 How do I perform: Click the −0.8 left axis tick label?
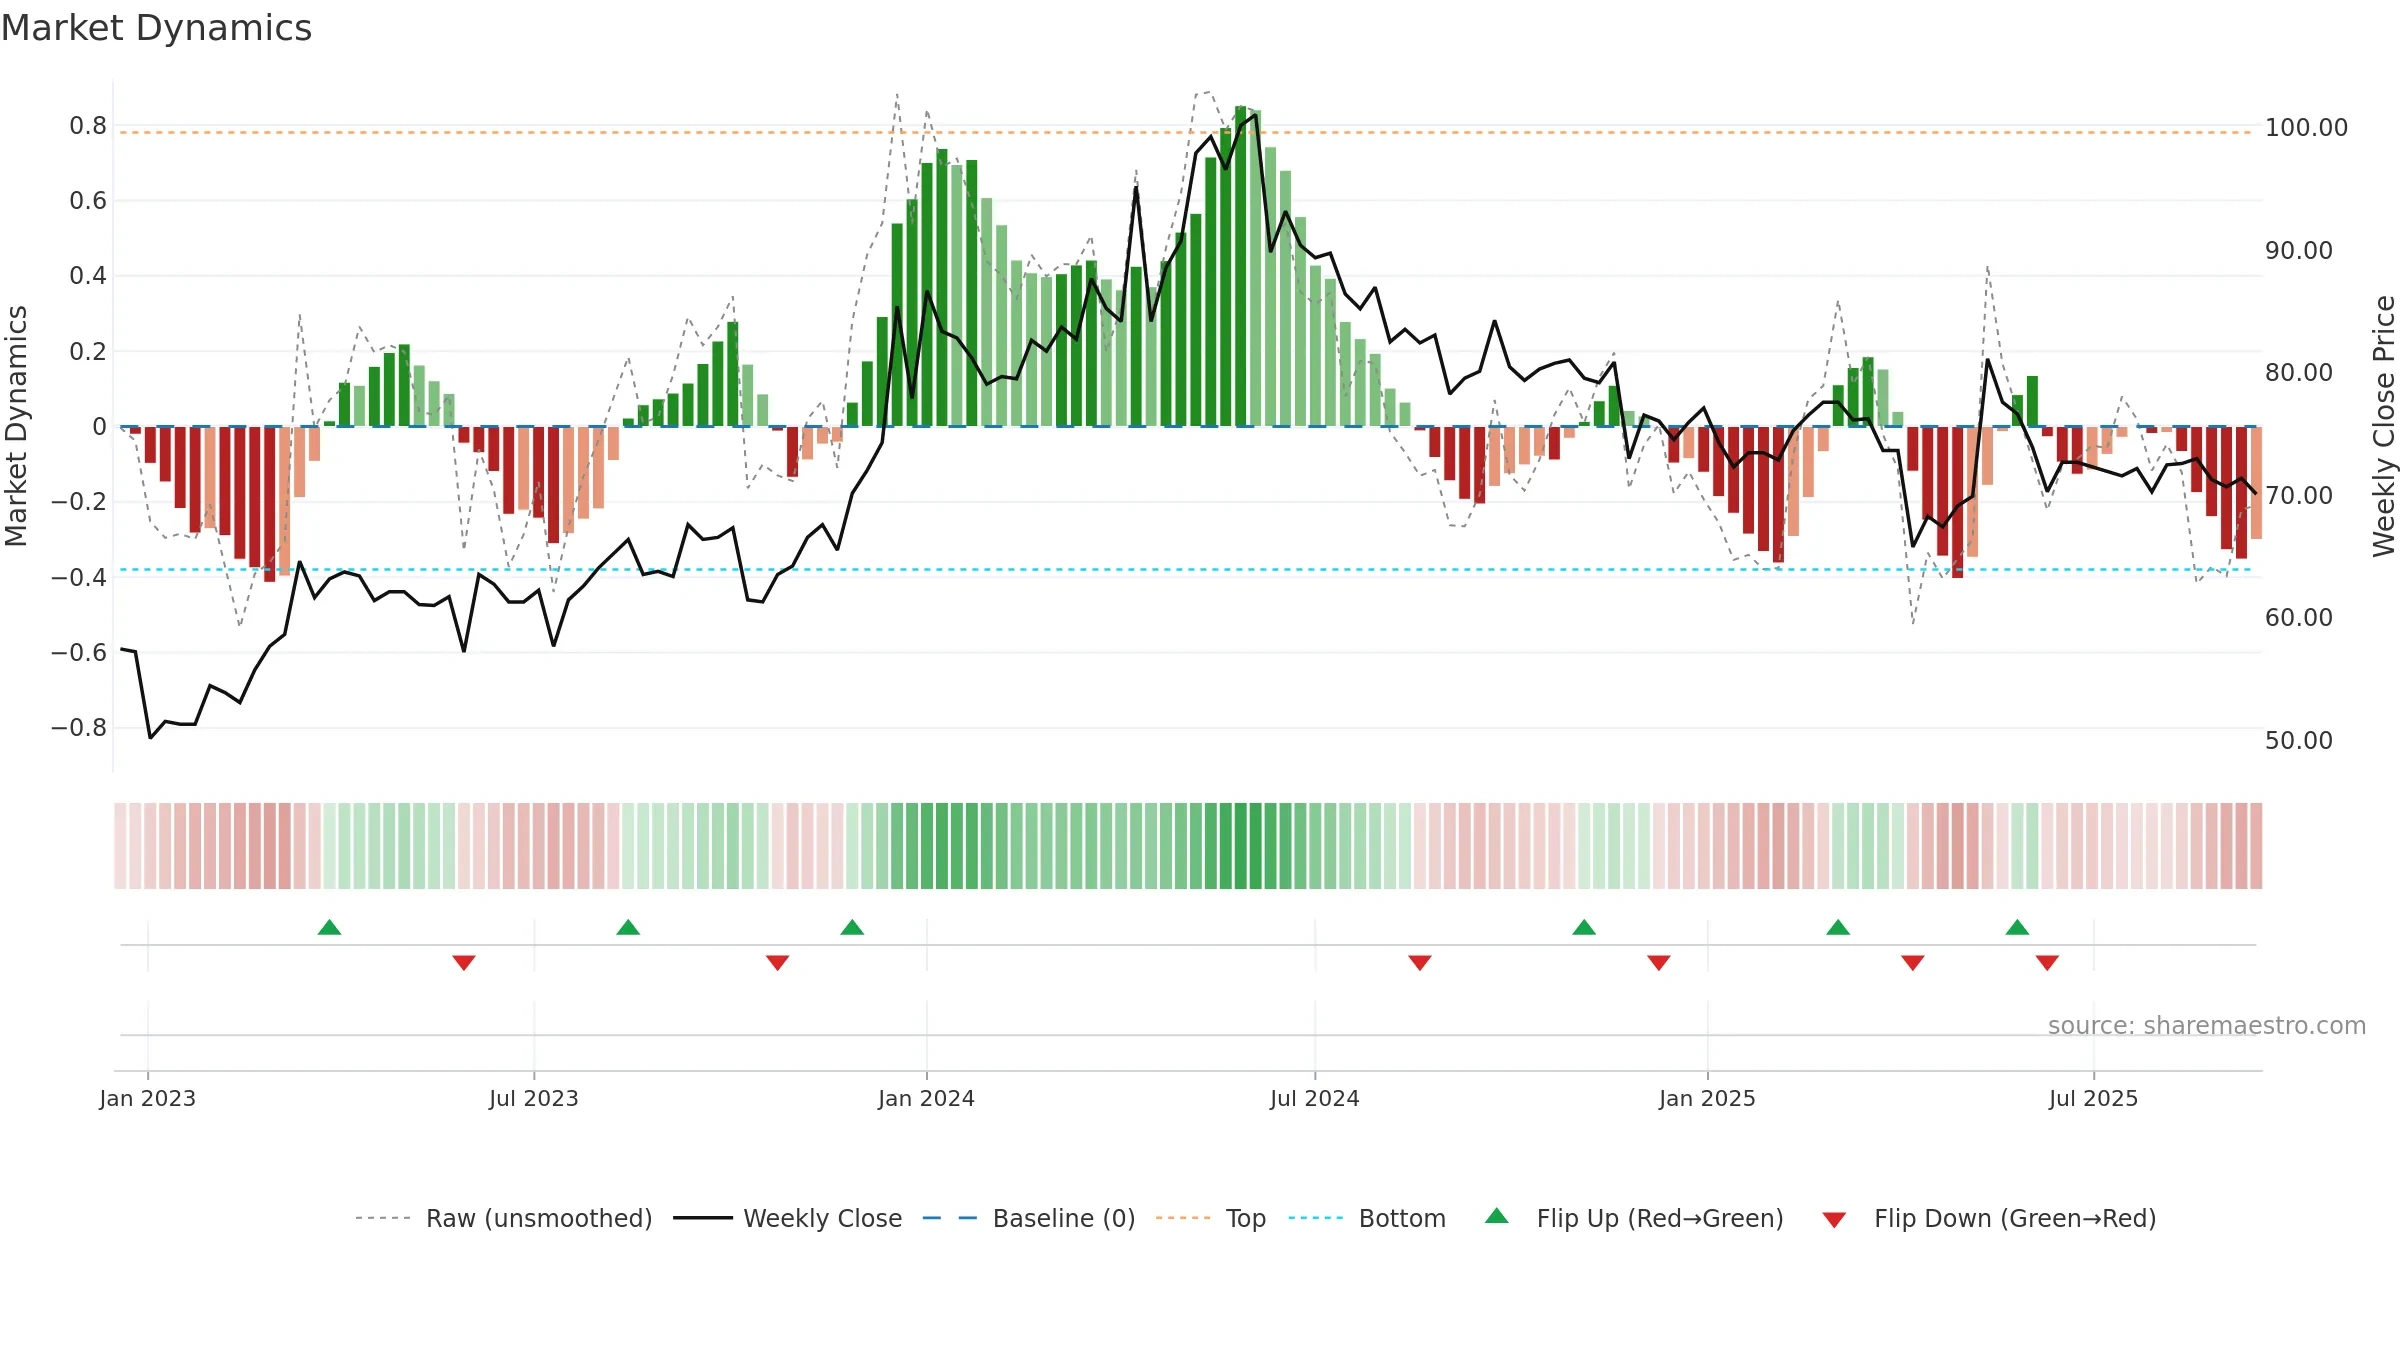click(x=79, y=728)
